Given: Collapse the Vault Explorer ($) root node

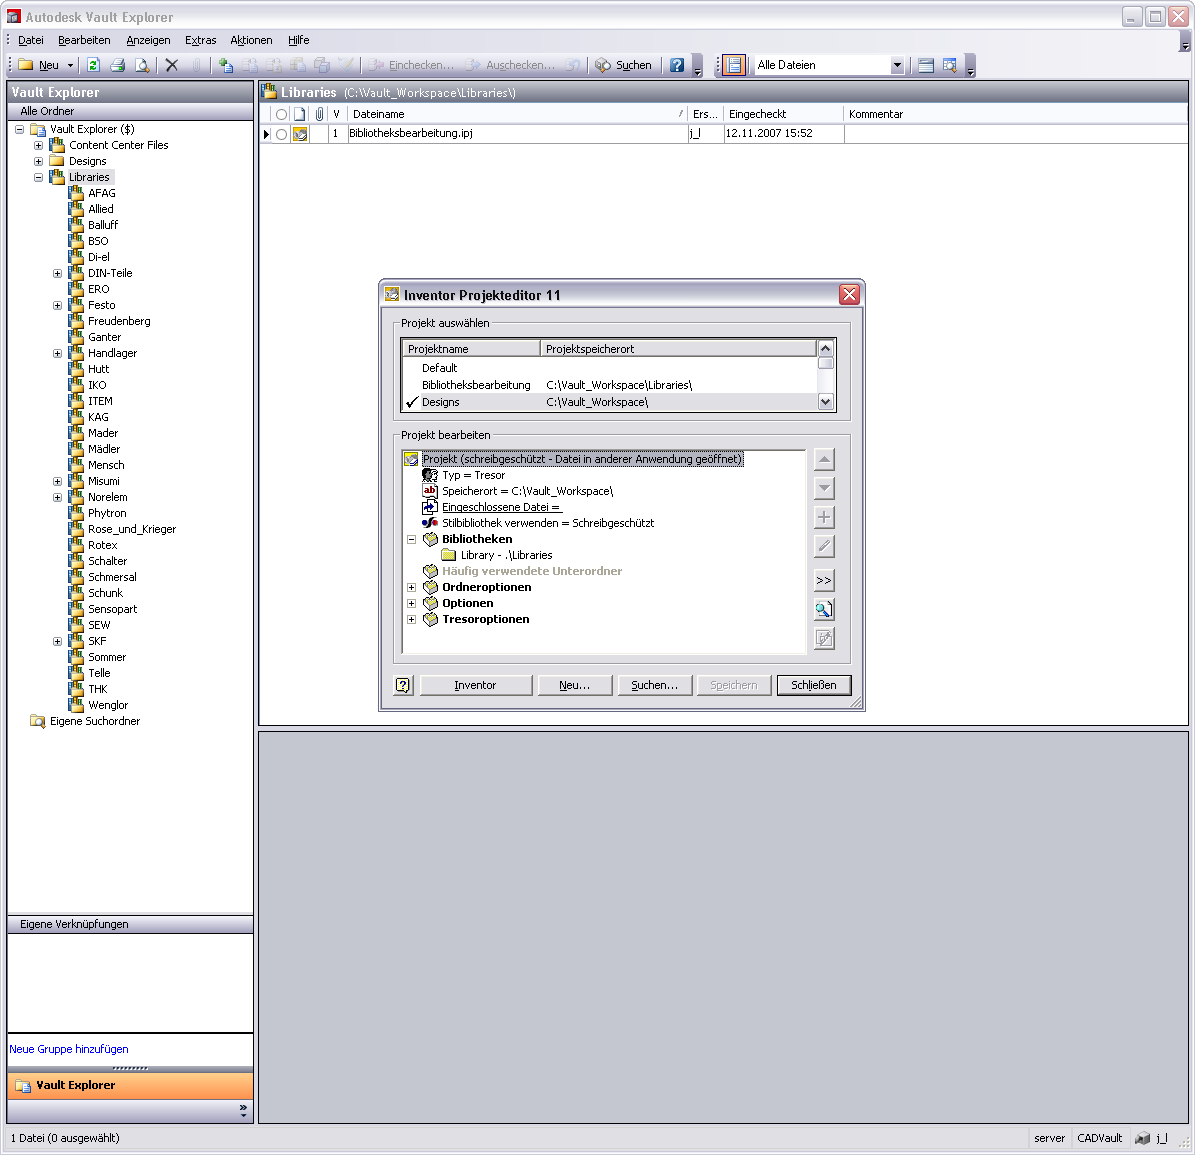Looking at the screenshot, I should coord(20,130).
